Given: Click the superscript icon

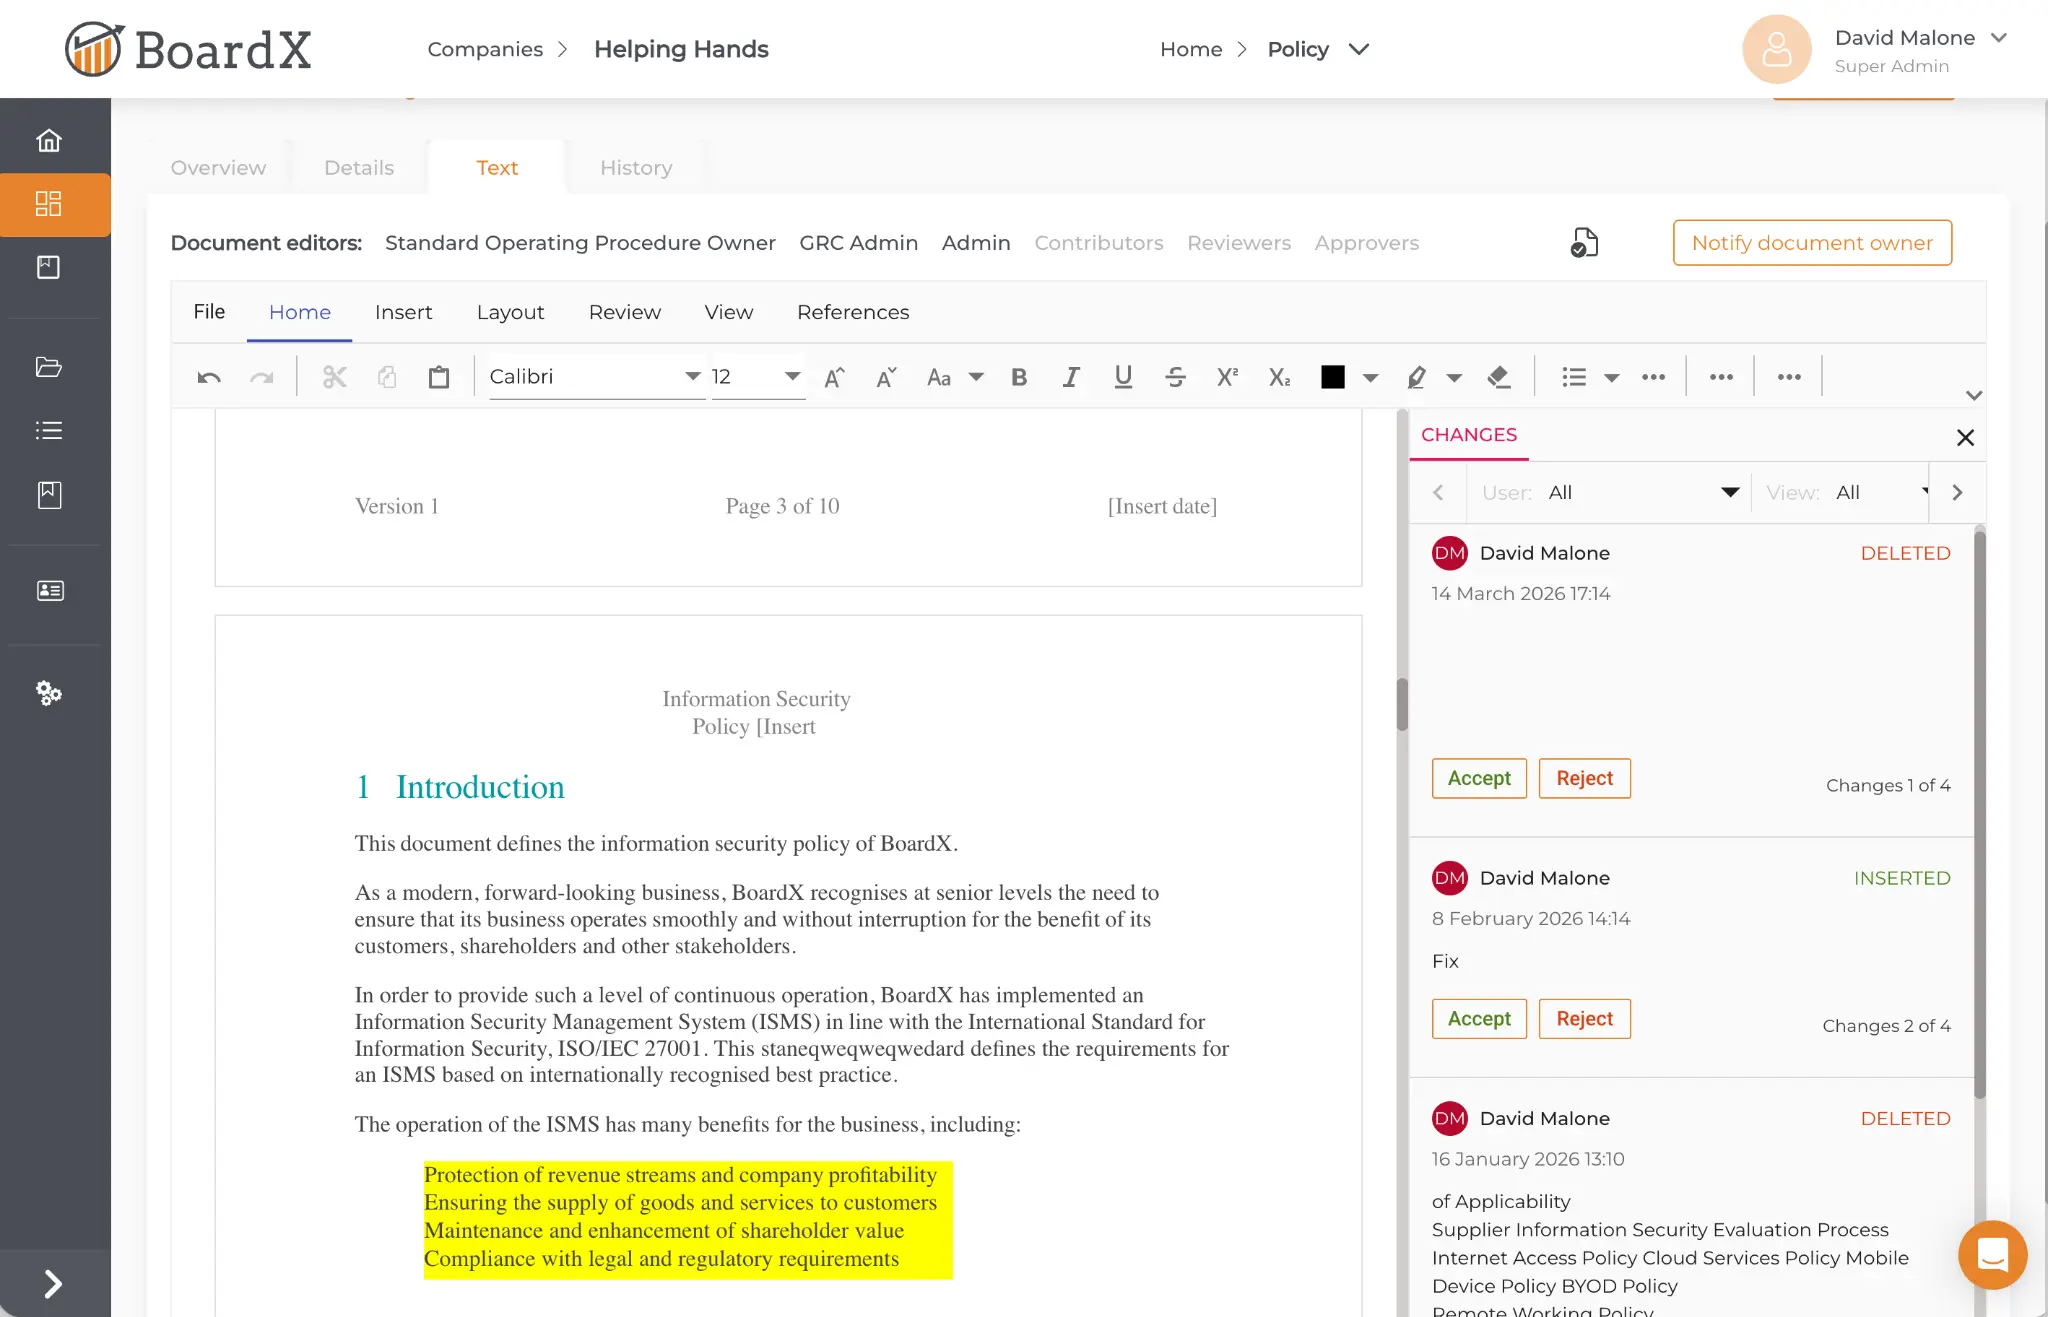Looking at the screenshot, I should 1227,377.
